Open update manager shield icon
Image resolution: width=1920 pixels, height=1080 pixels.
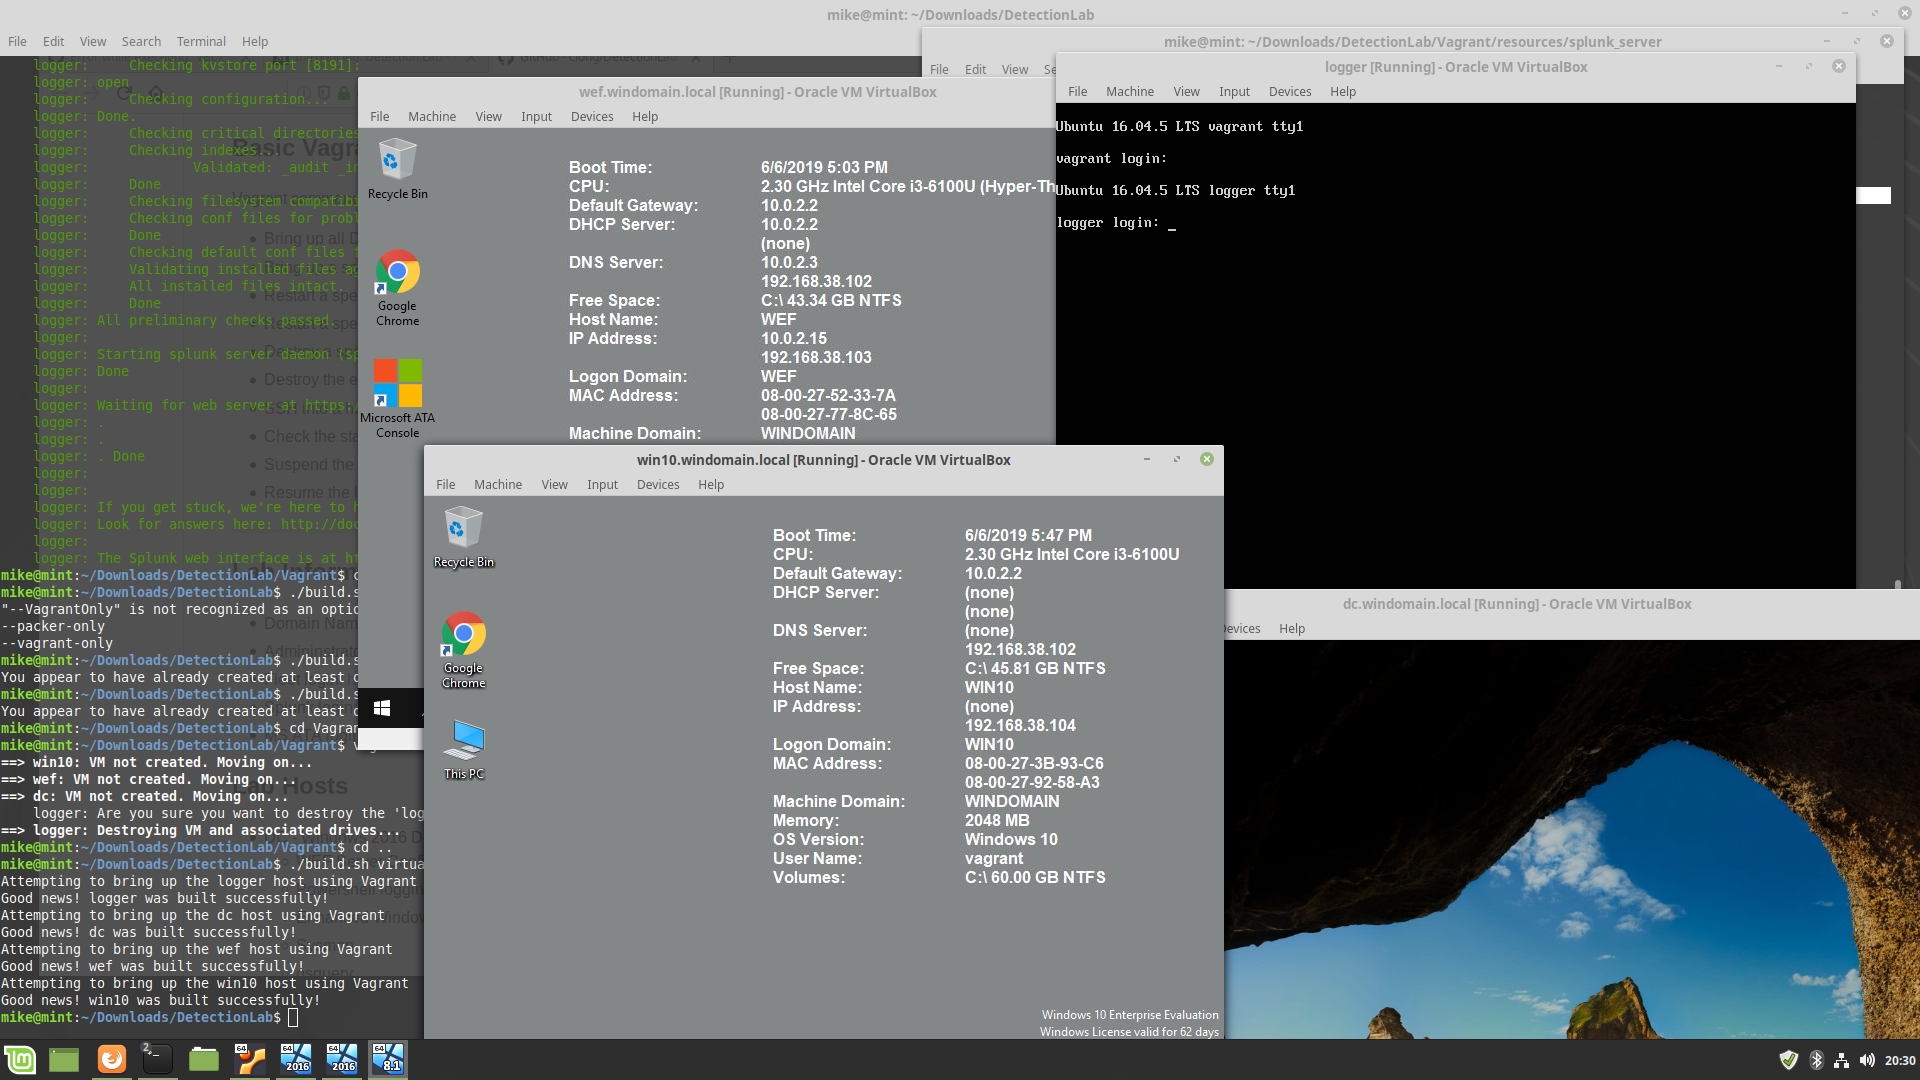tap(1789, 1060)
